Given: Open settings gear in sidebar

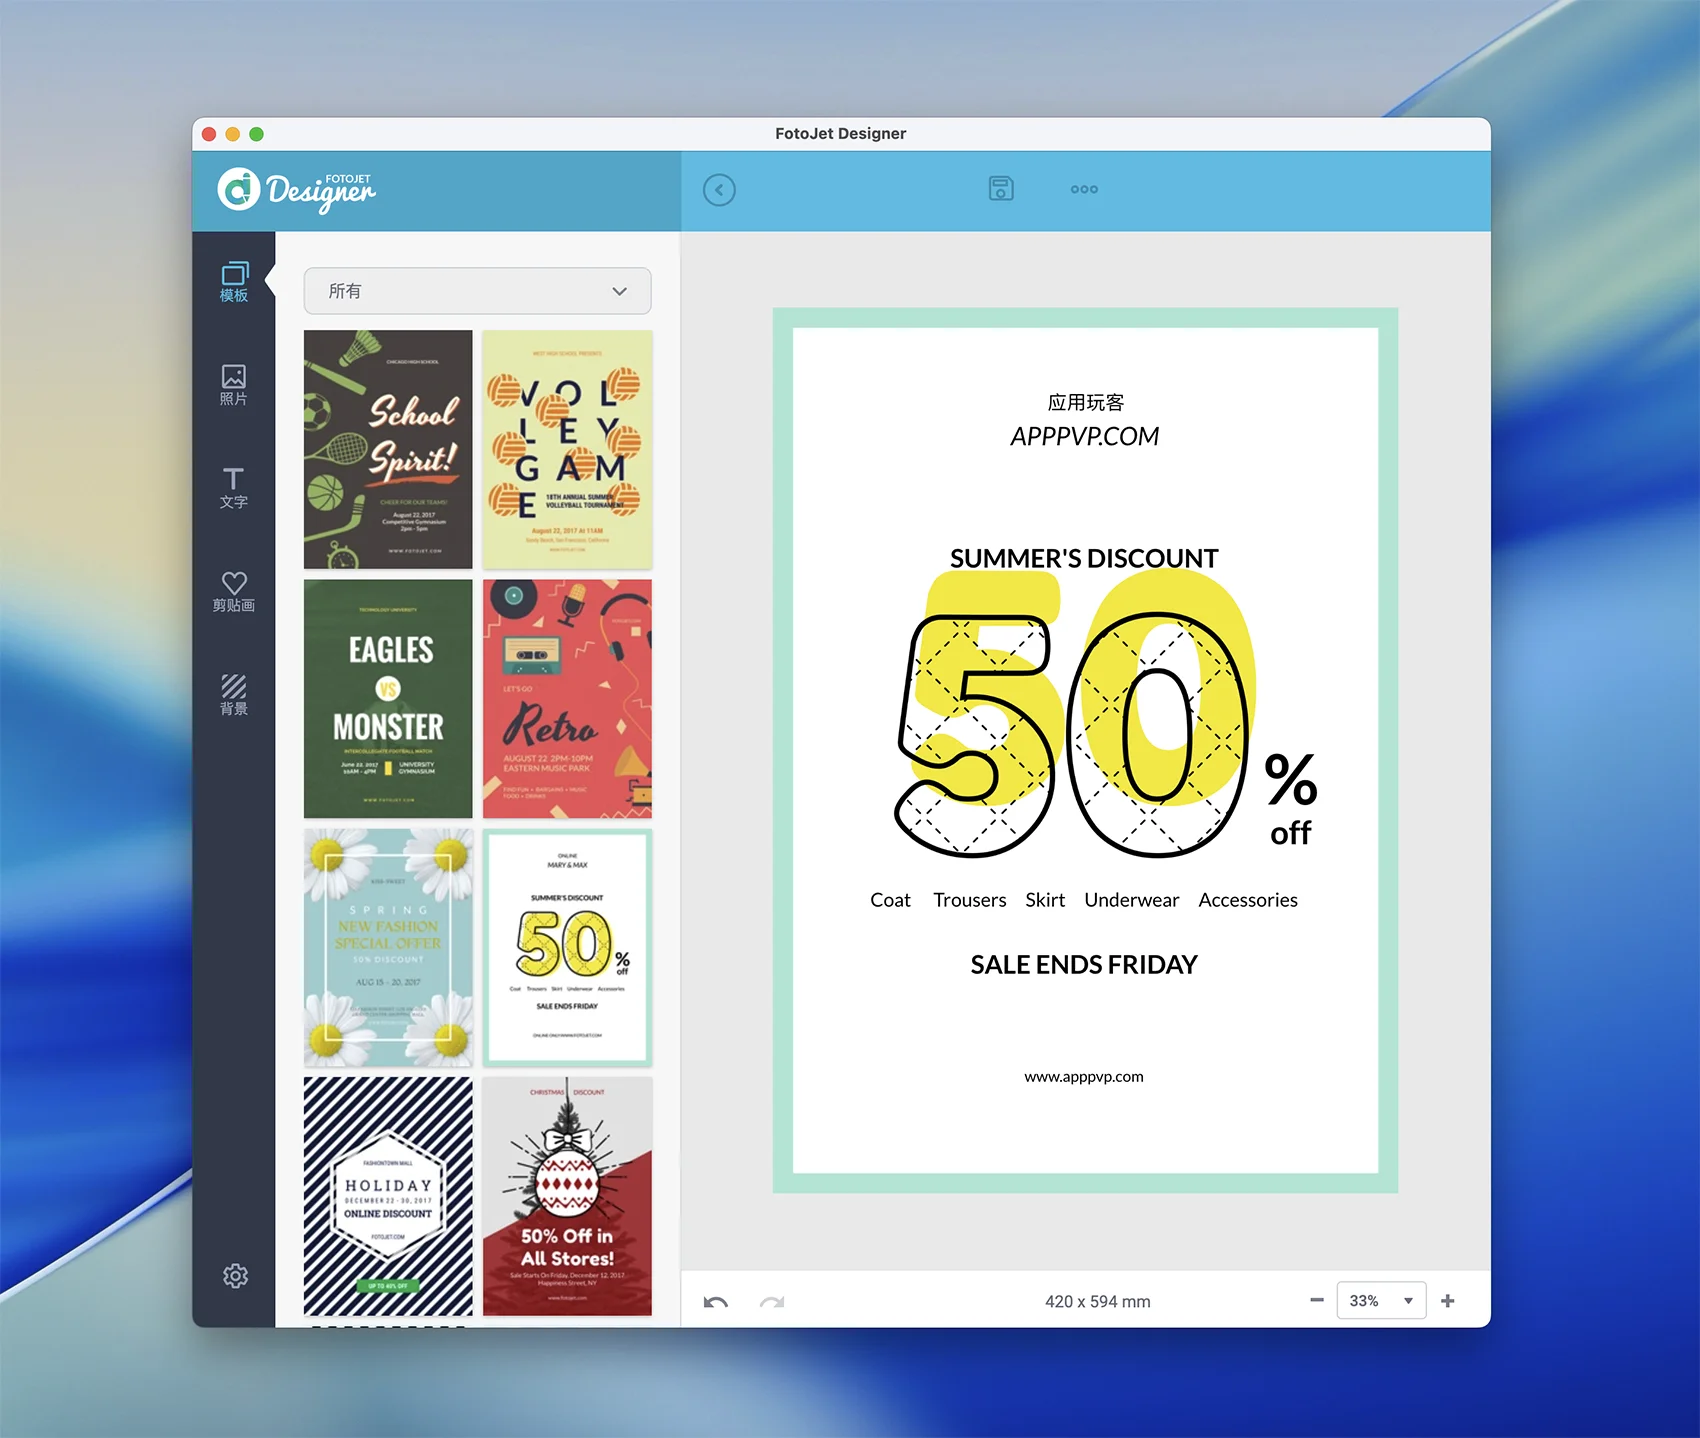Looking at the screenshot, I should point(235,1276).
